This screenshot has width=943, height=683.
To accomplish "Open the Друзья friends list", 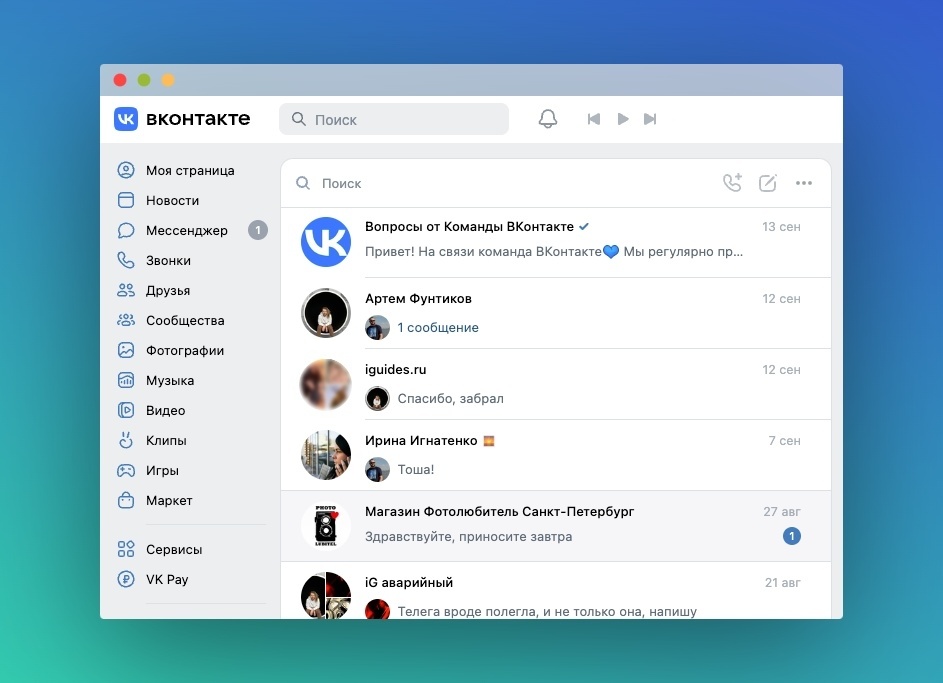I will click(x=168, y=290).
